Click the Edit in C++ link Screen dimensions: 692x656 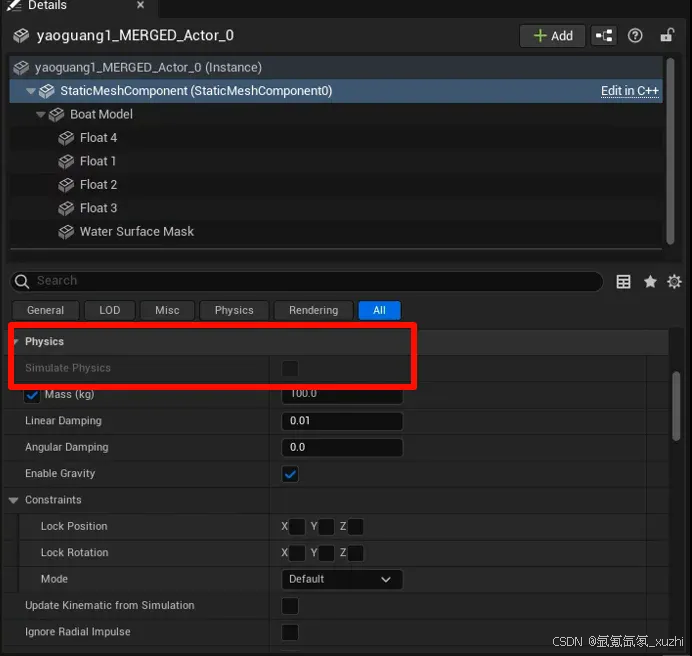(629, 91)
